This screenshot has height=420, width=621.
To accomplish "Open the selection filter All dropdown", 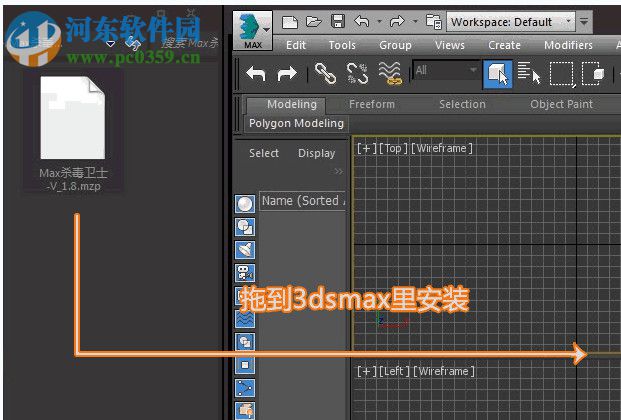I will pyautogui.click(x=446, y=70).
